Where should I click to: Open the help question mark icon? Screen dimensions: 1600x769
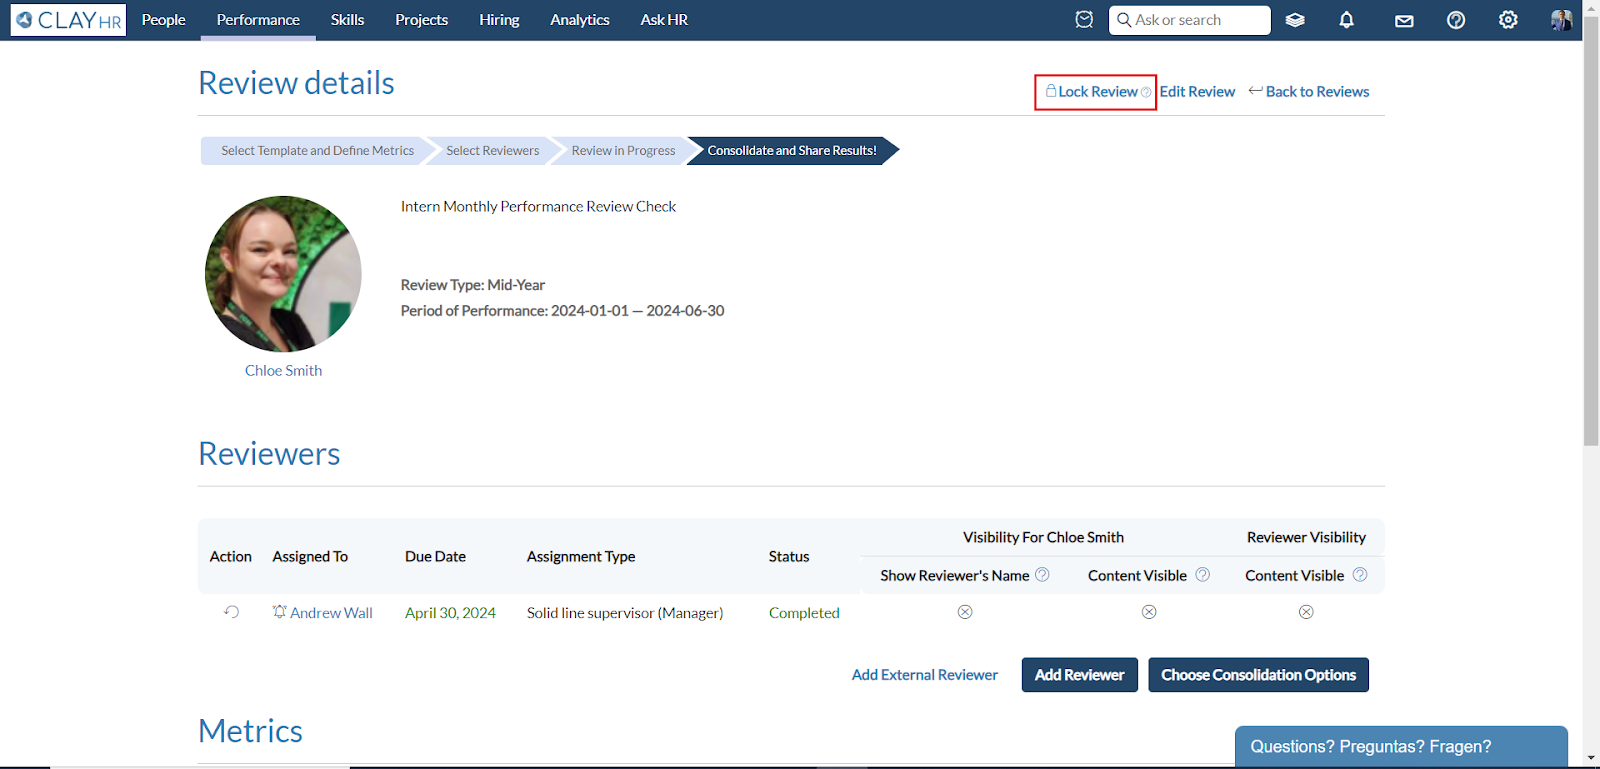(1456, 20)
